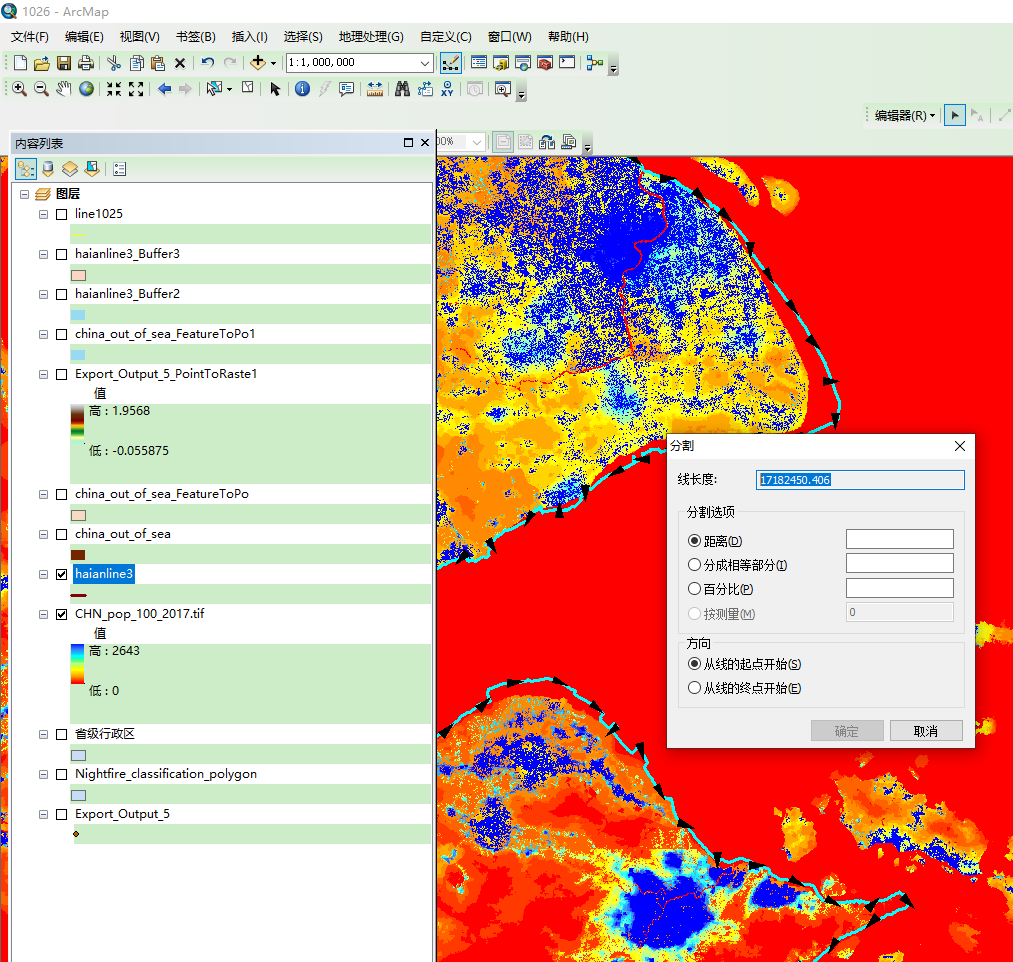Uncheck the haianline3 layer checkbox

(x=61, y=574)
